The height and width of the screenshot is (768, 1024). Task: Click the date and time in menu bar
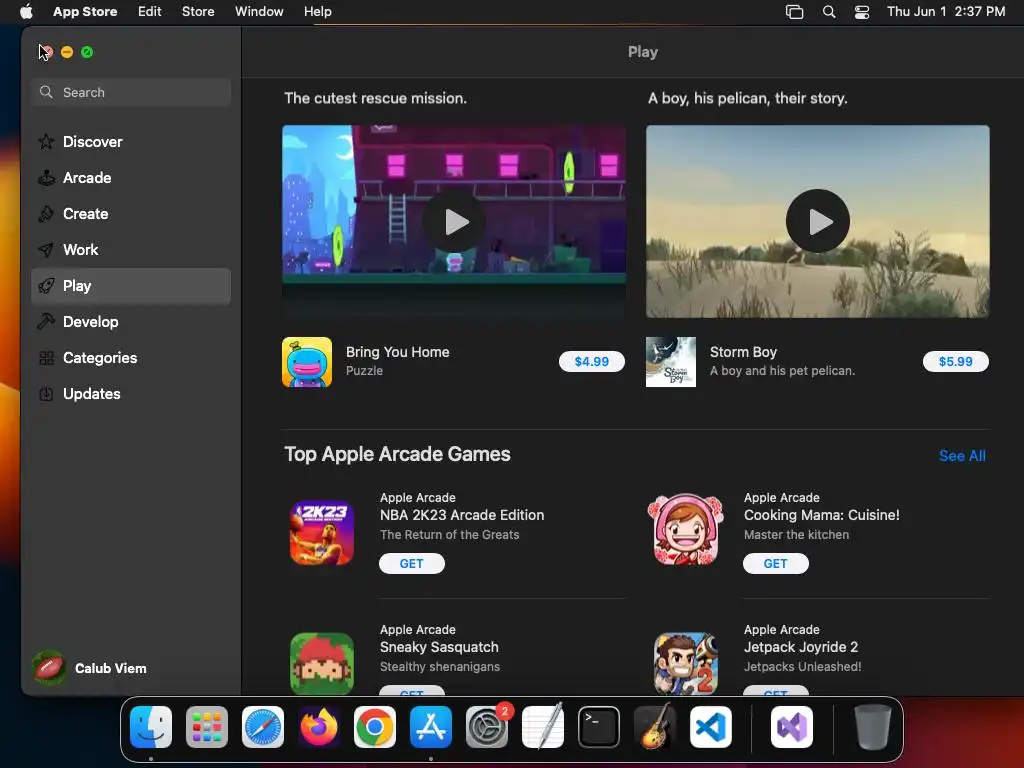[x=946, y=12]
